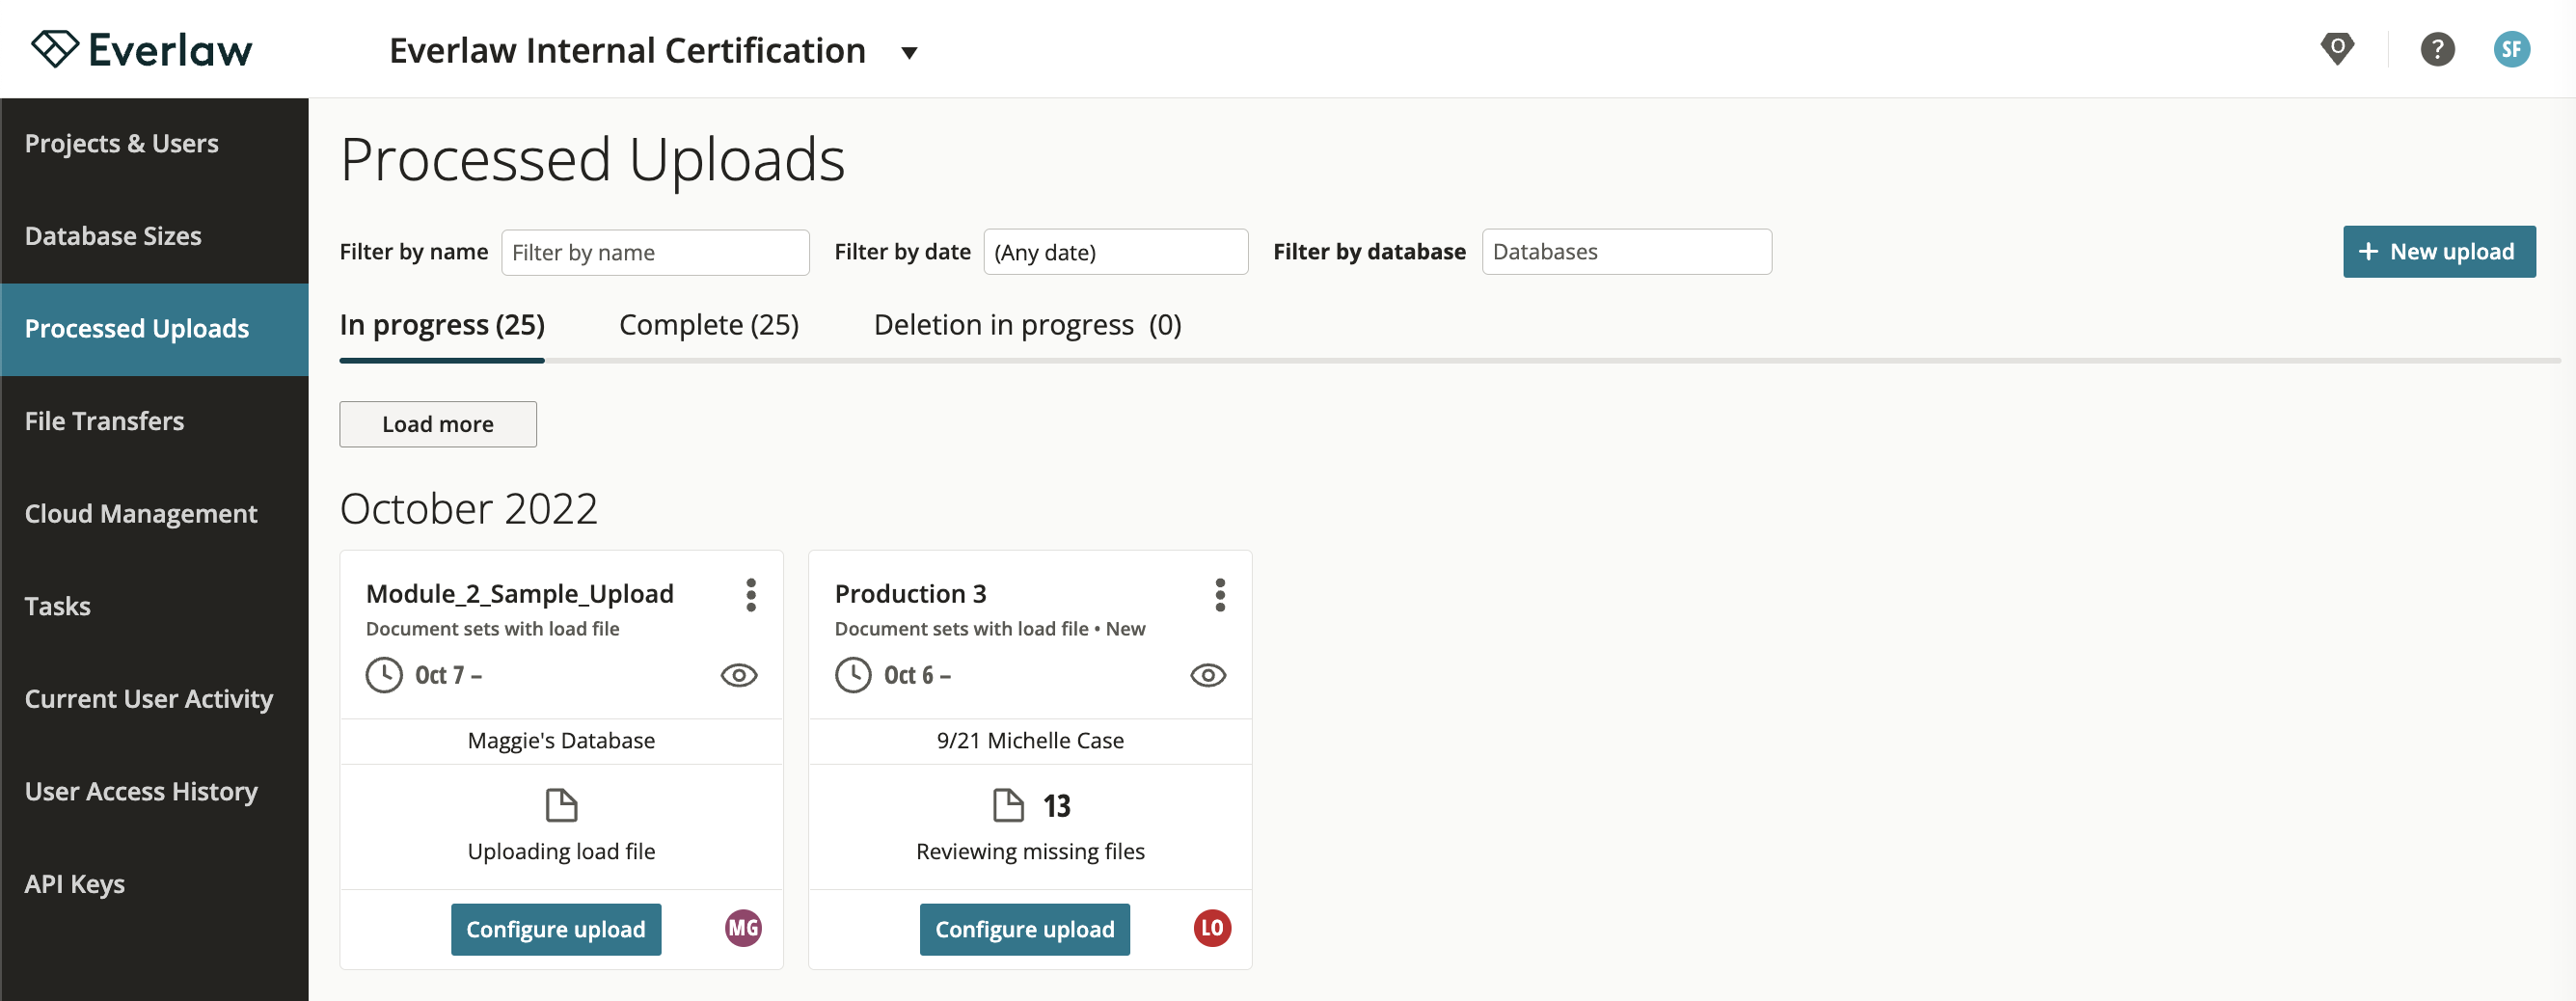2576x1001 pixels.
Task: Click the clock icon on Production 3 card
Action: click(853, 675)
